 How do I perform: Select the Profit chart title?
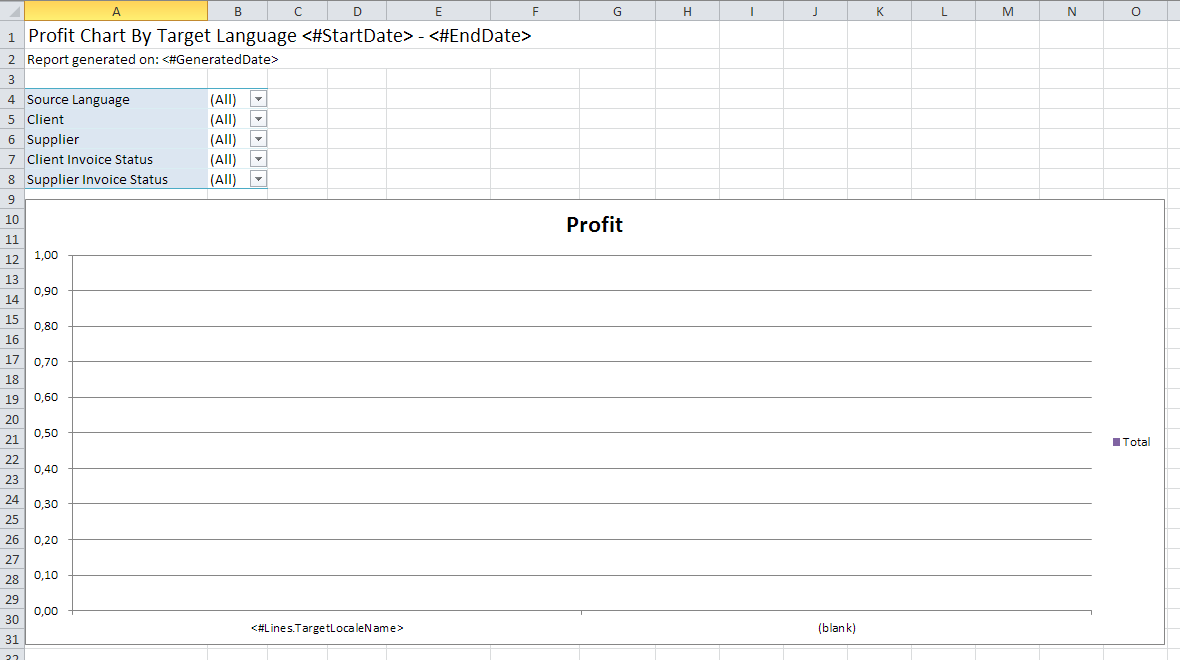coord(594,225)
